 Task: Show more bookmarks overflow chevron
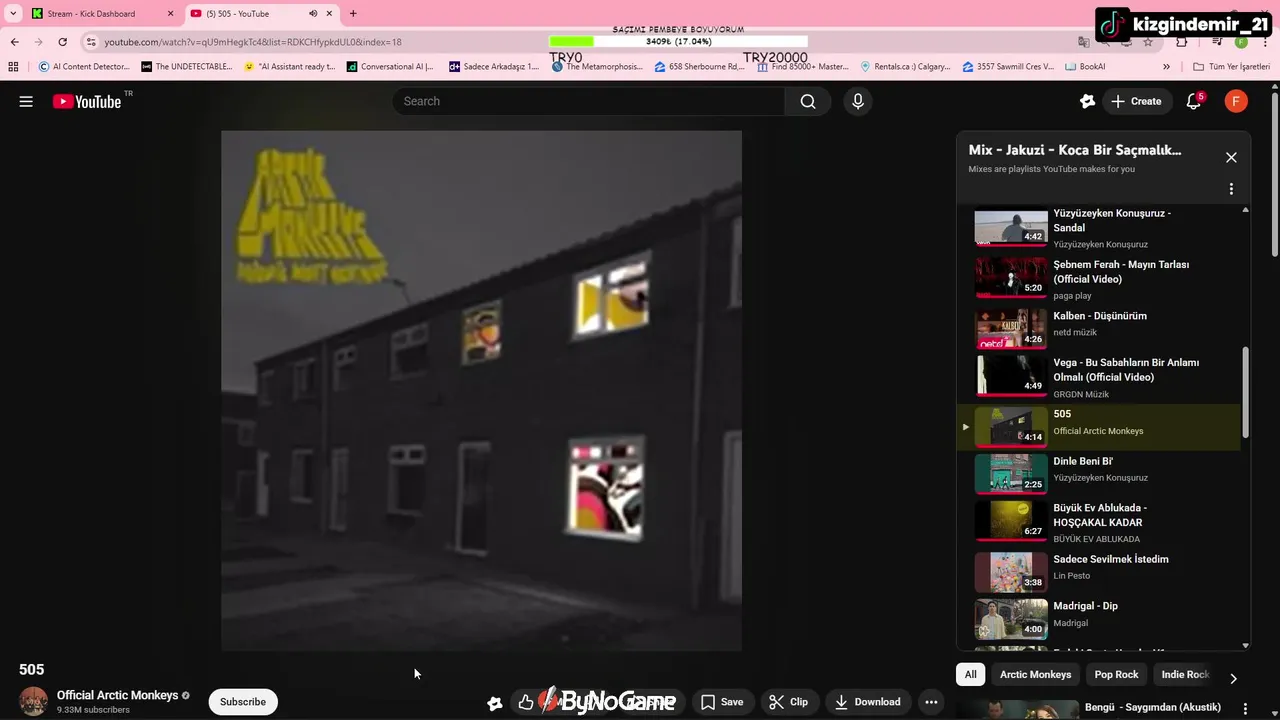click(1166, 67)
